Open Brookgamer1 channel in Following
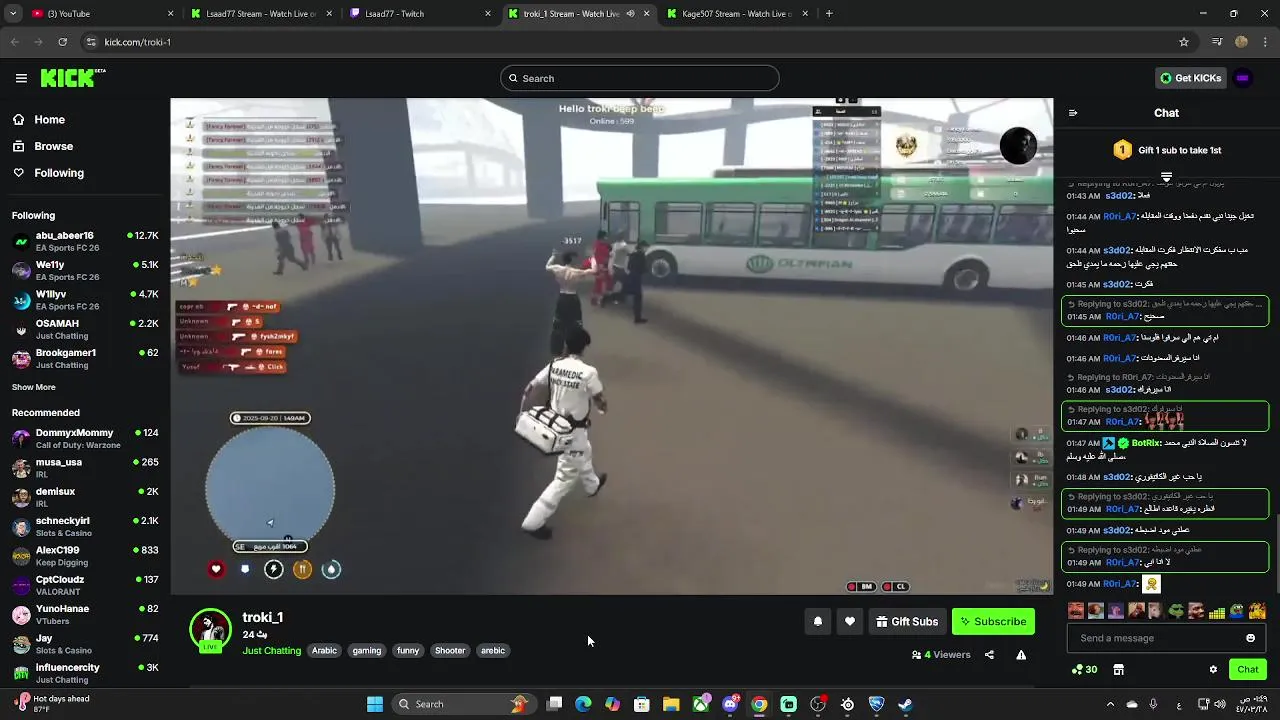Screen dimensions: 1280x720 click(x=85, y=358)
